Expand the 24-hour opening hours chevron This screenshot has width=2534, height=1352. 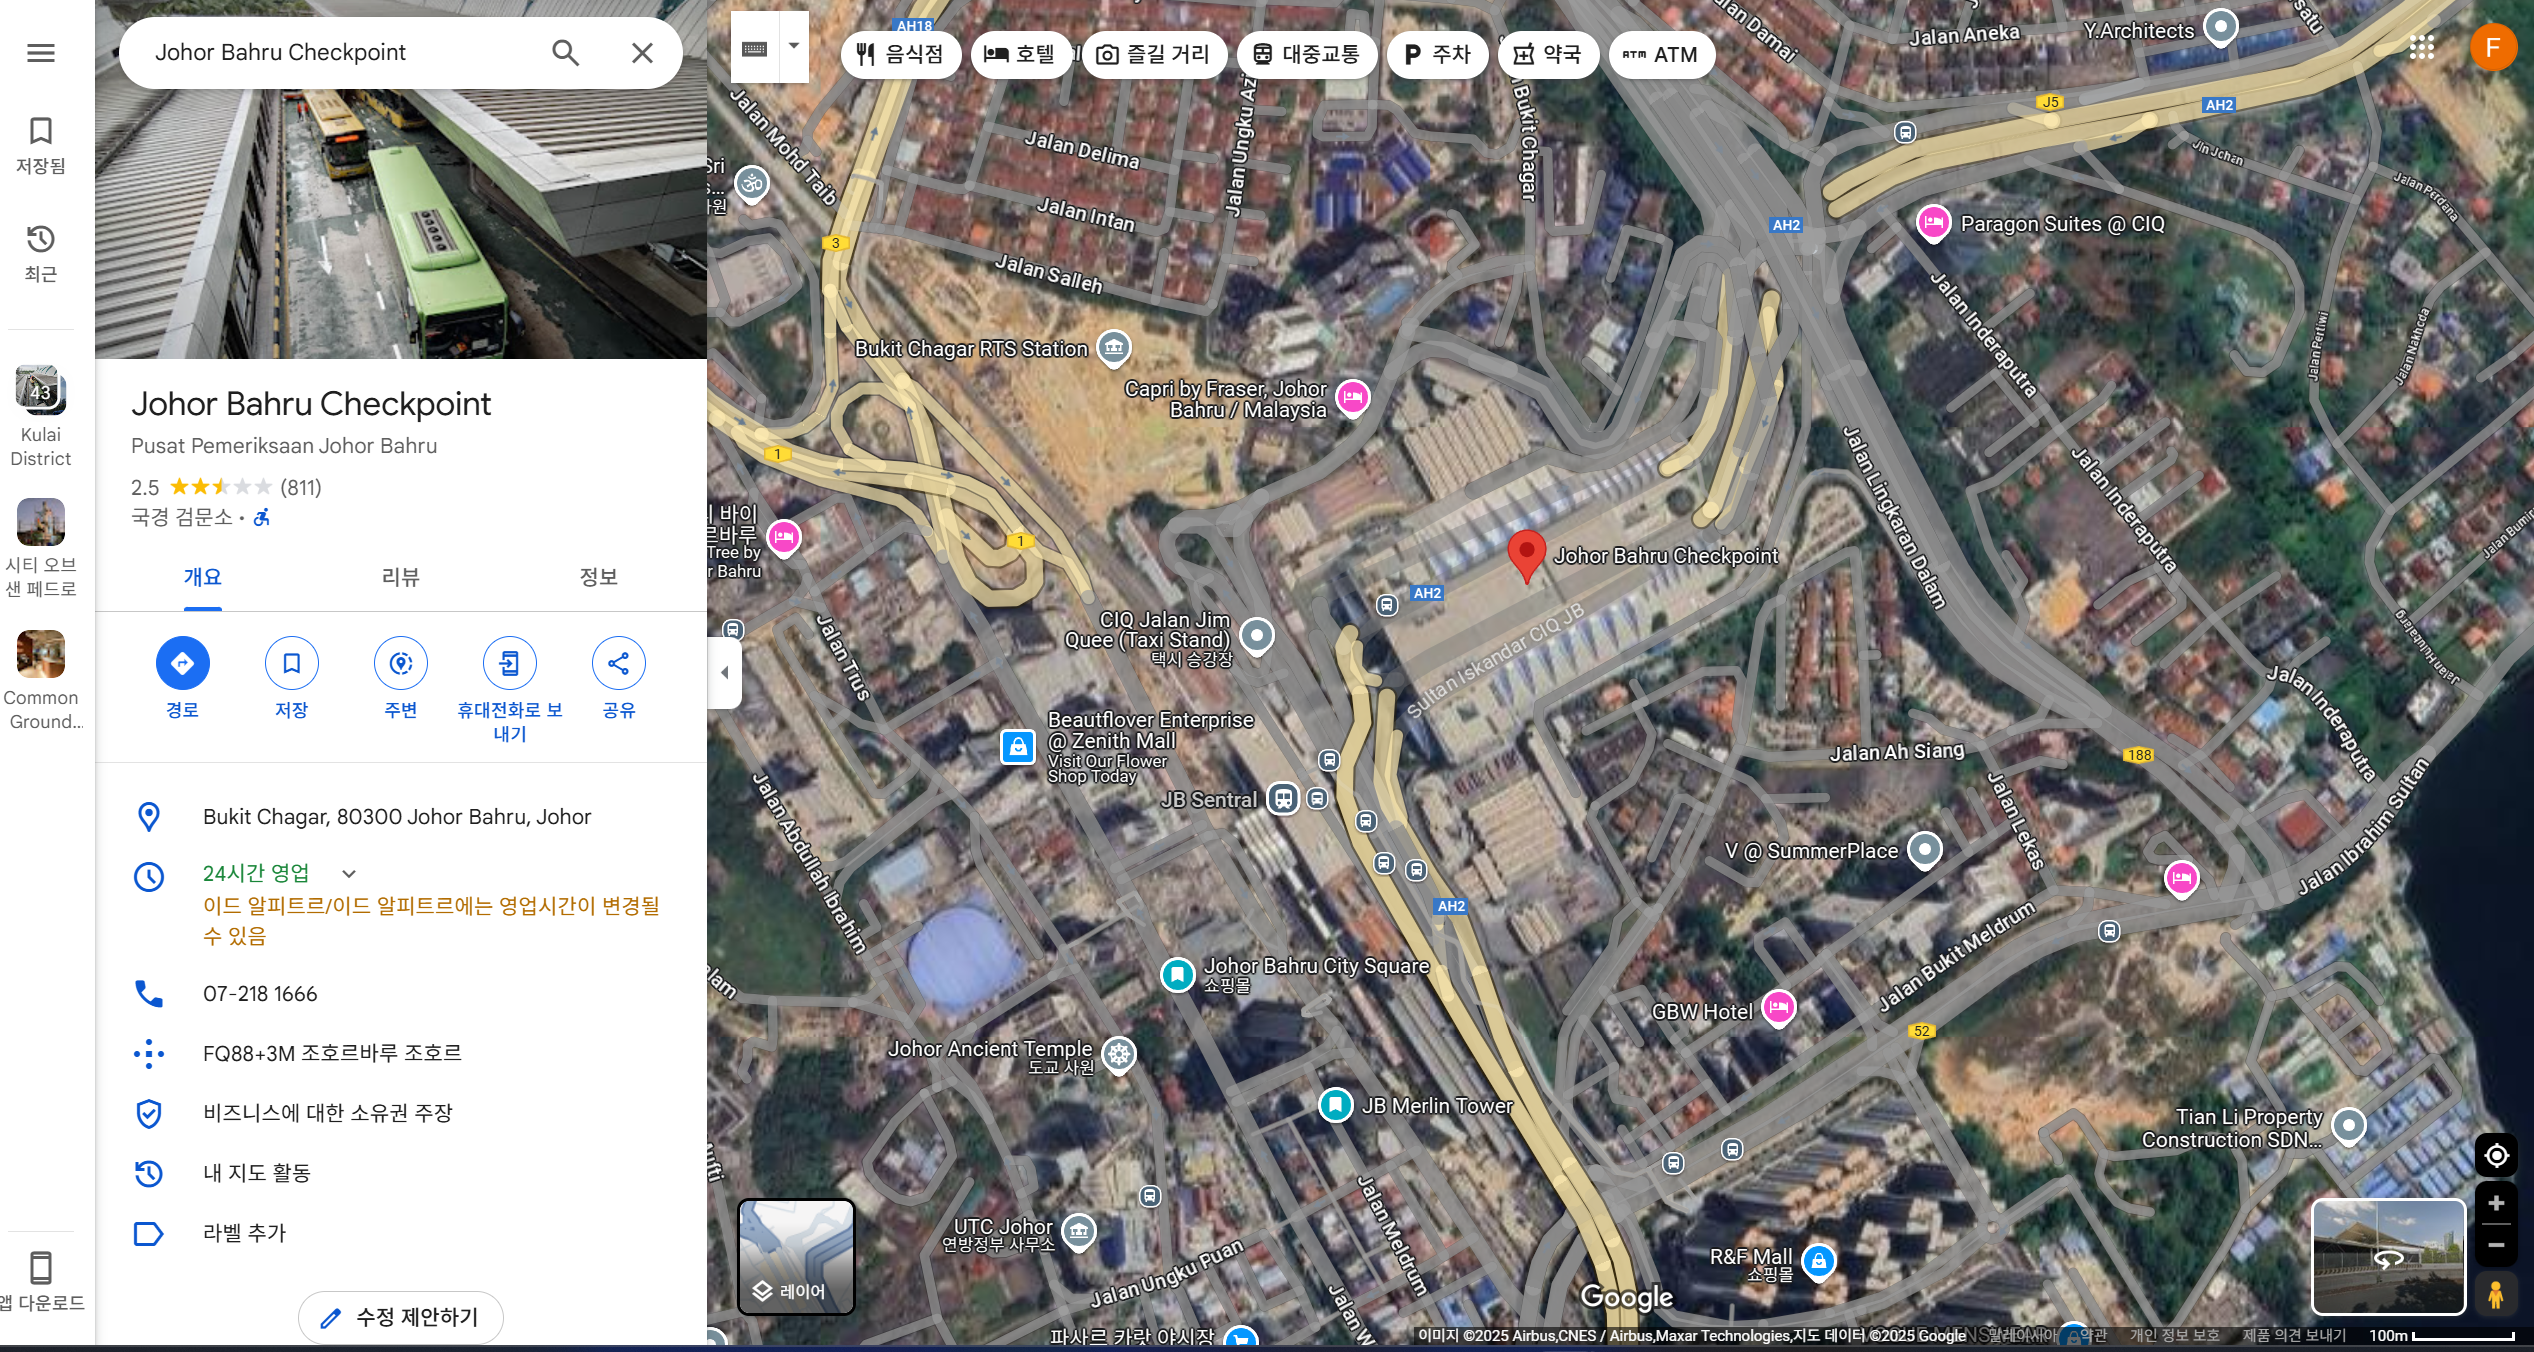point(349,873)
